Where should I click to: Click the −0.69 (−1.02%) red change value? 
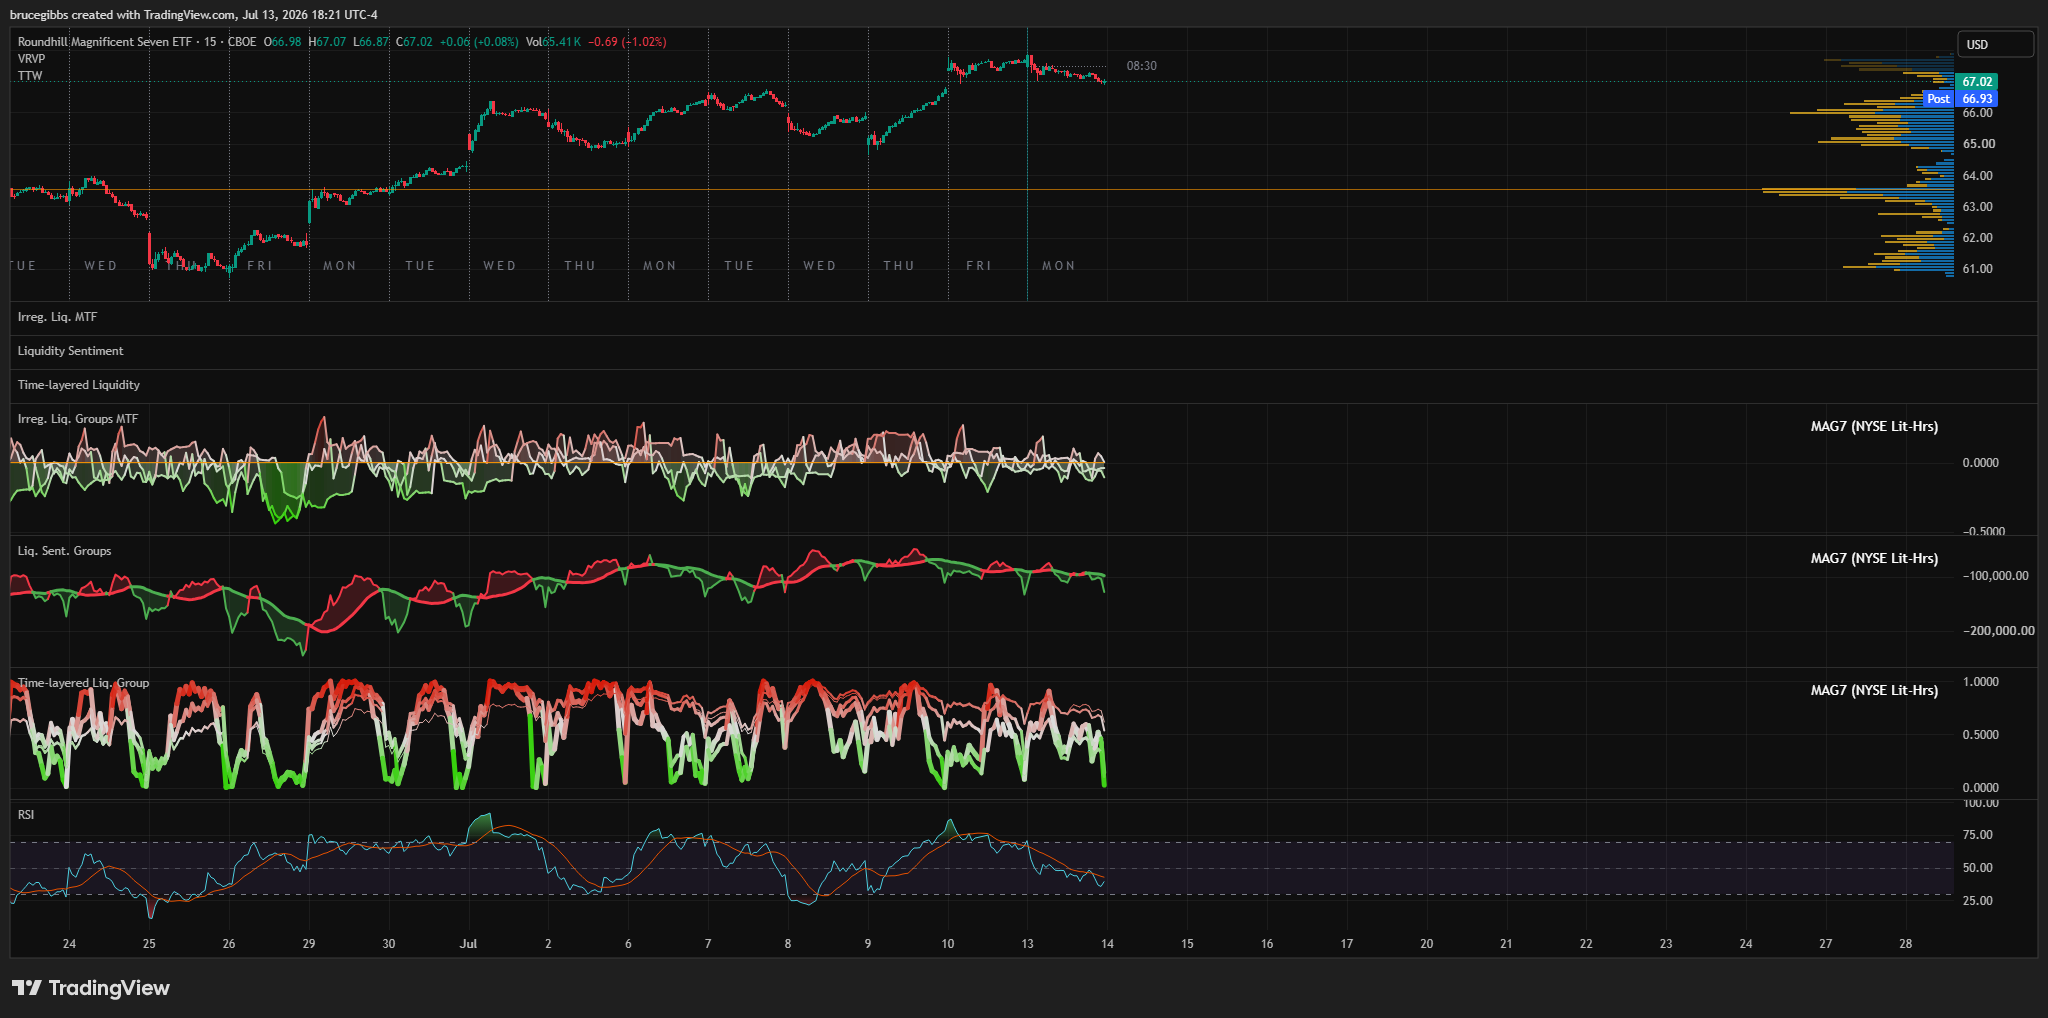coord(627,42)
